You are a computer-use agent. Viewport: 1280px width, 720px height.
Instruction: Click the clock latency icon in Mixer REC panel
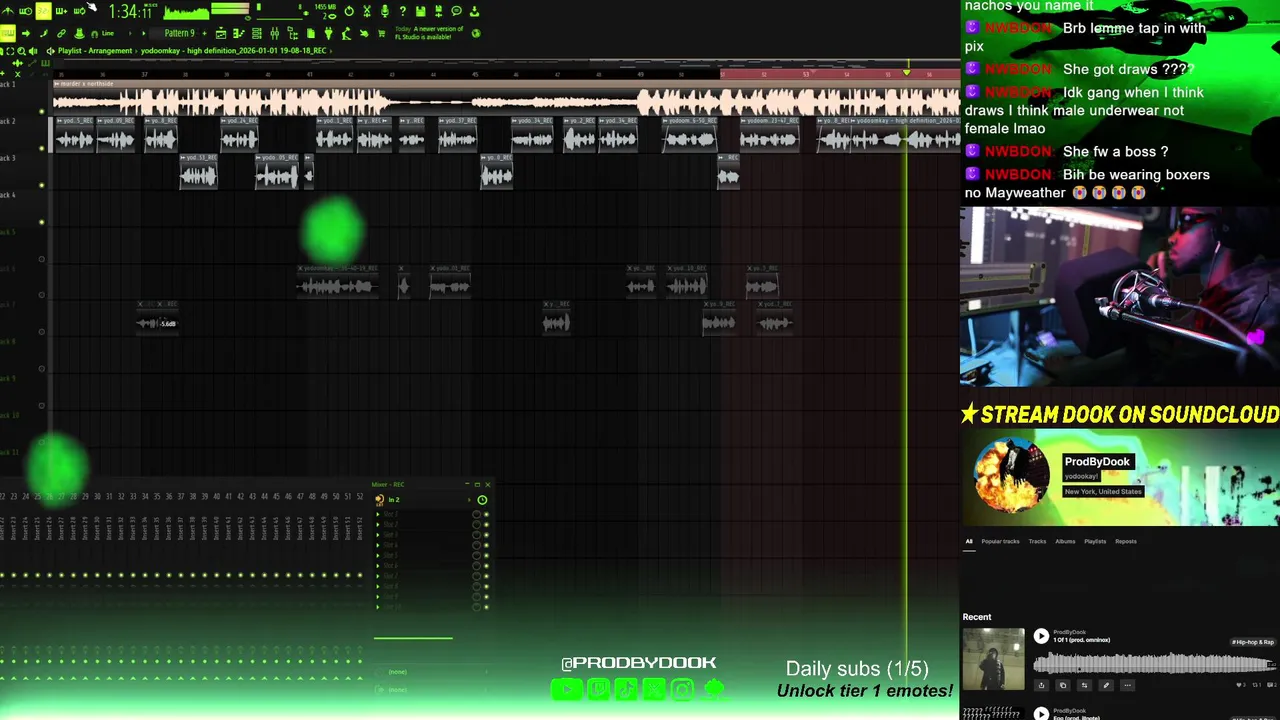point(482,500)
